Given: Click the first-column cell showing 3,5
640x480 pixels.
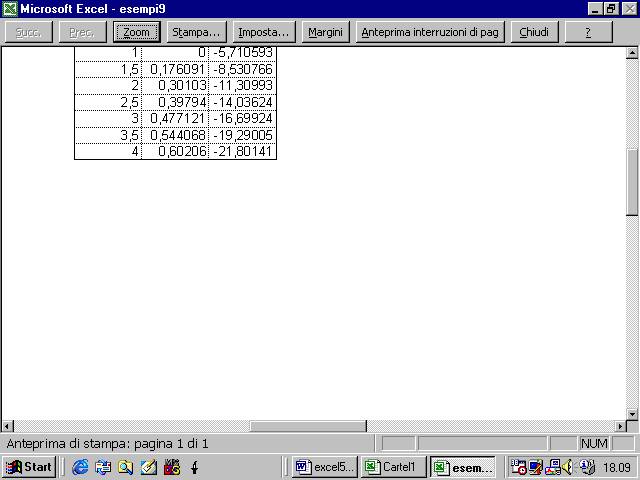Looking at the screenshot, I should point(108,135).
